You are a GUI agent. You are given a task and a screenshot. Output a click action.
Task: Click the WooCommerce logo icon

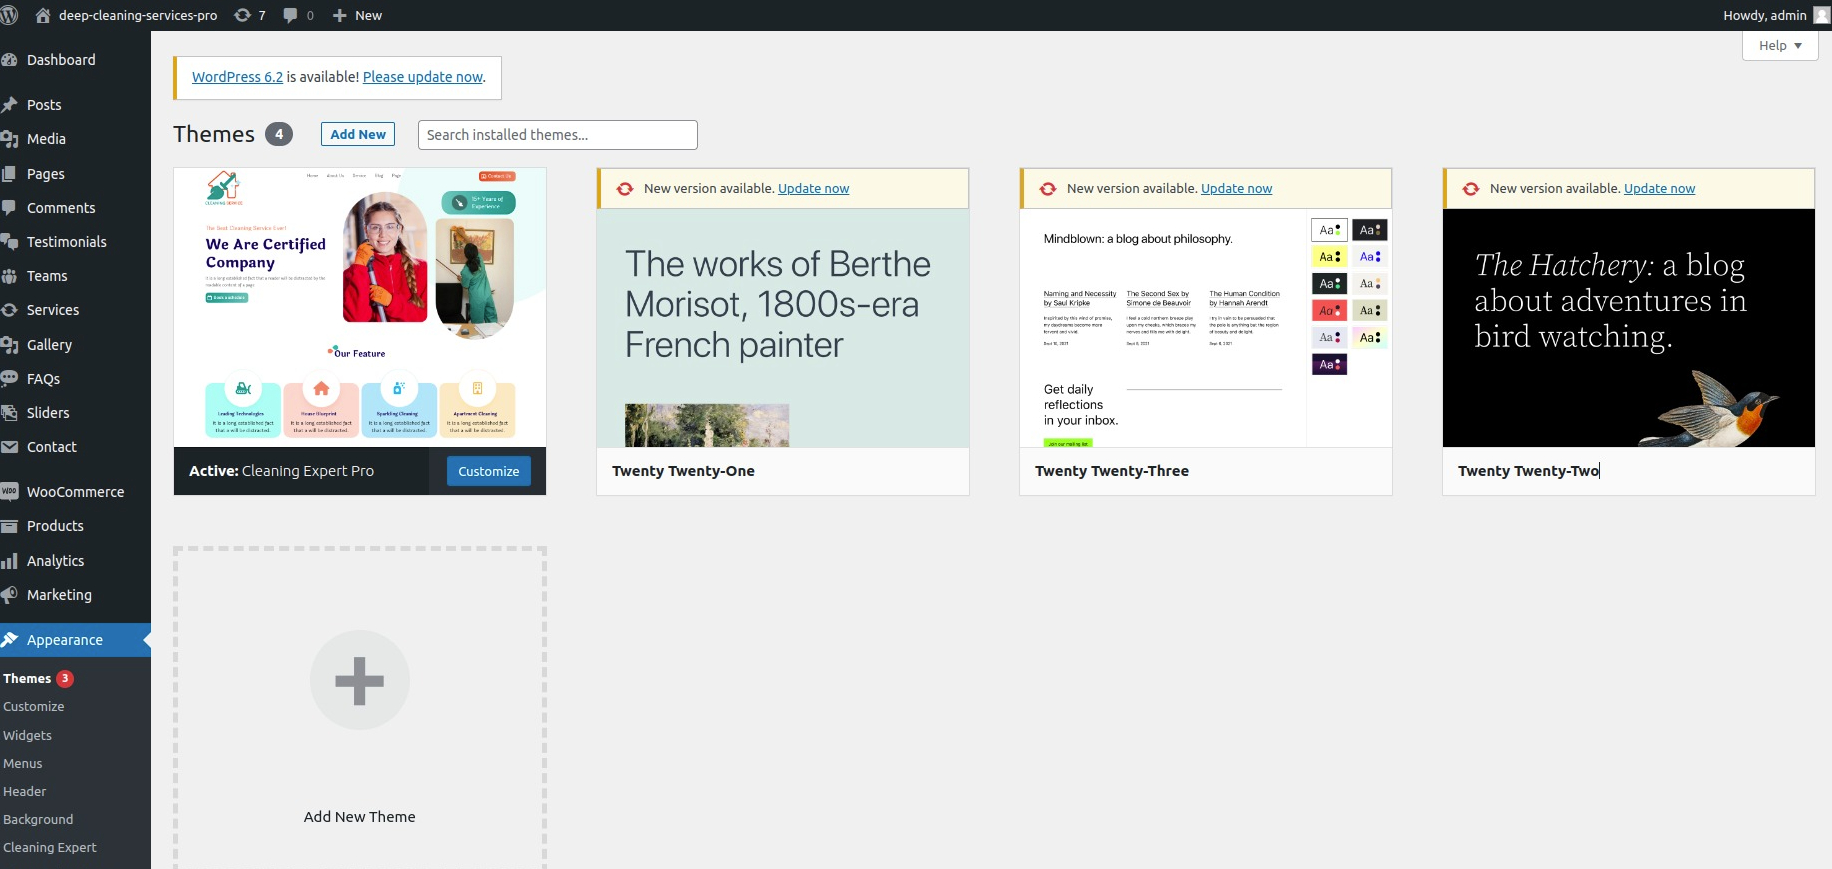pyautogui.click(x=9, y=492)
